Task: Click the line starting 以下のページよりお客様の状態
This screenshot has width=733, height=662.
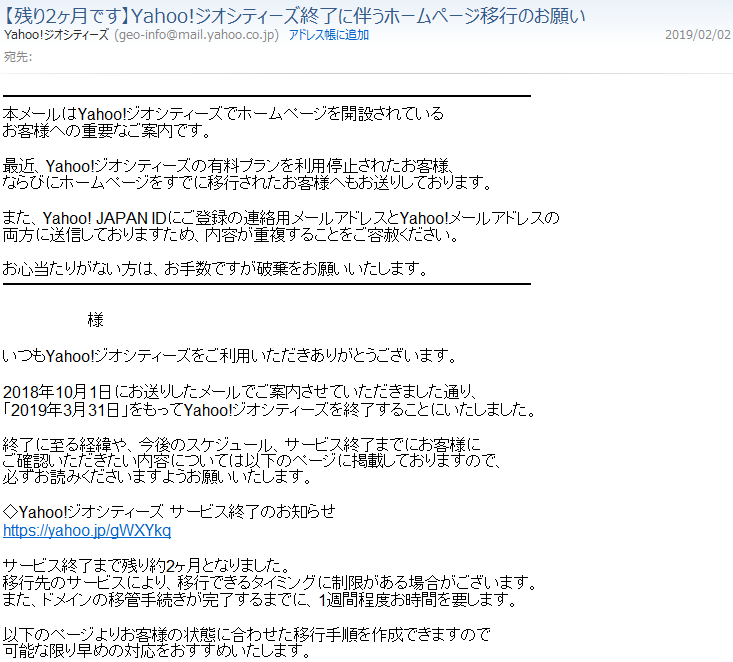Action: 247,634
